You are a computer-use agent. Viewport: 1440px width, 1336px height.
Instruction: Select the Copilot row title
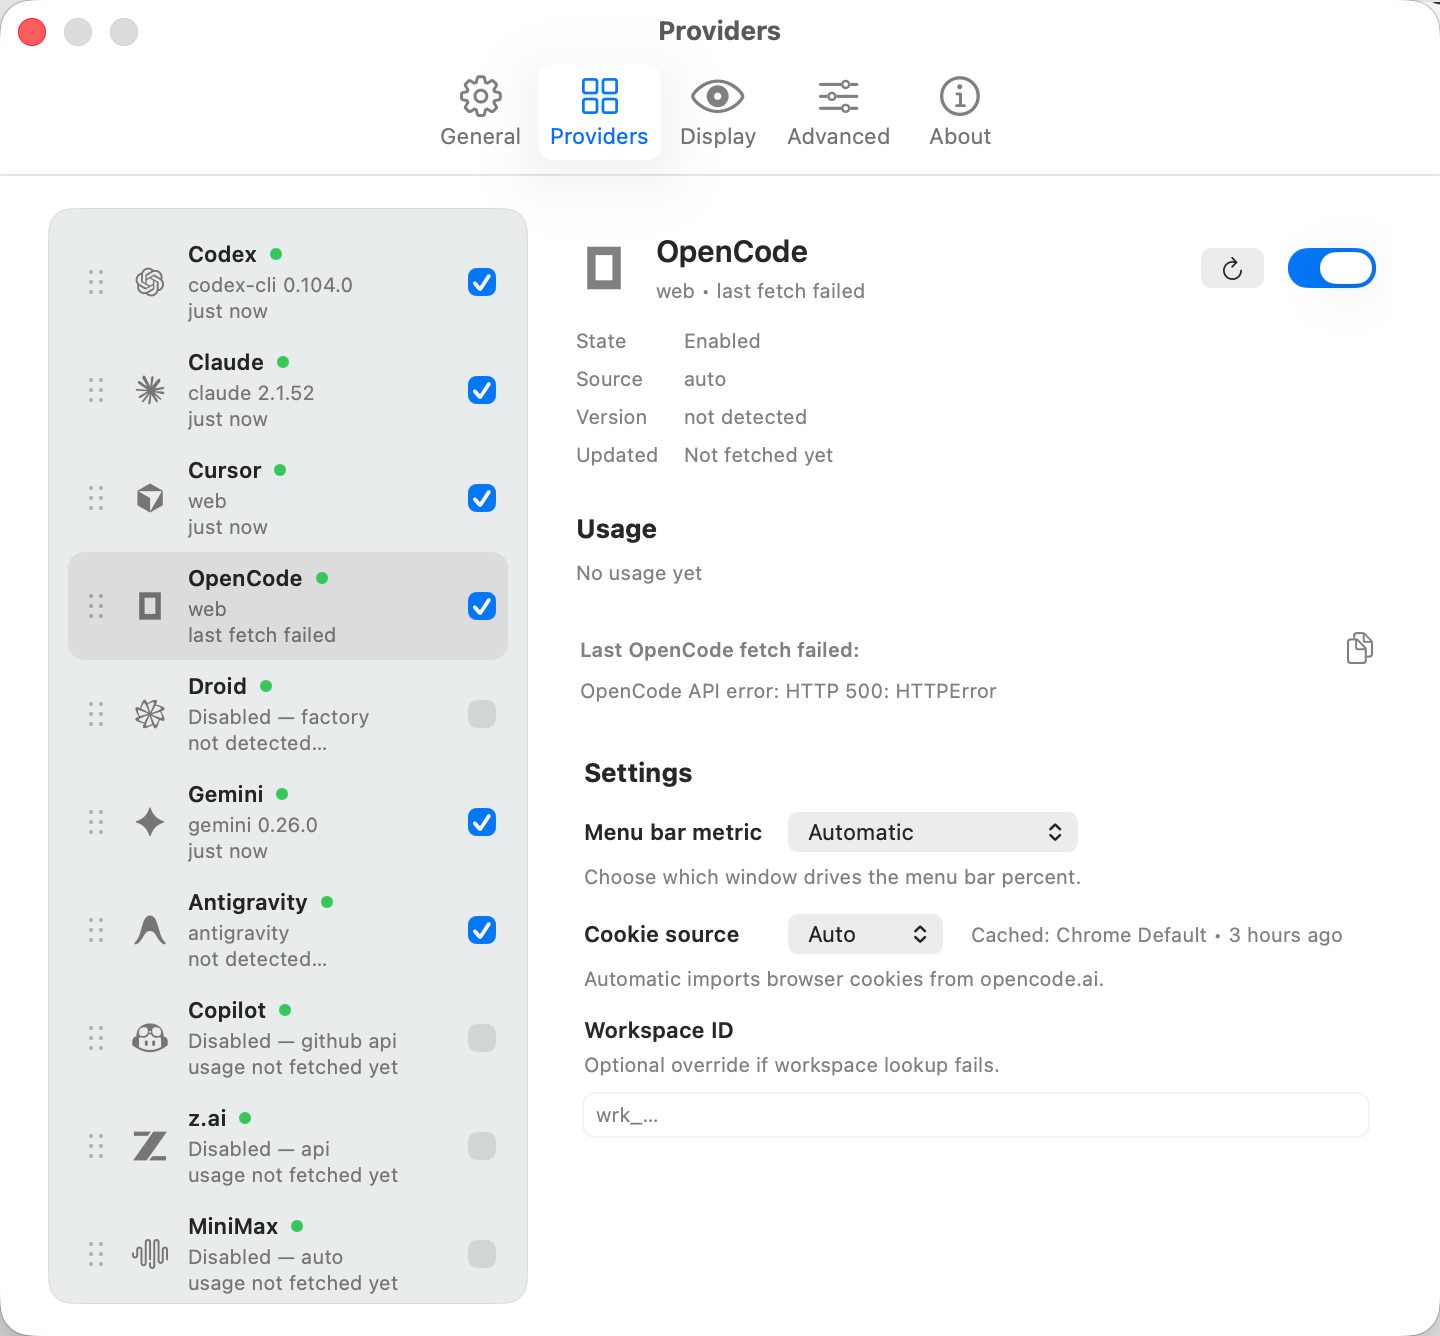pyautogui.click(x=227, y=1010)
